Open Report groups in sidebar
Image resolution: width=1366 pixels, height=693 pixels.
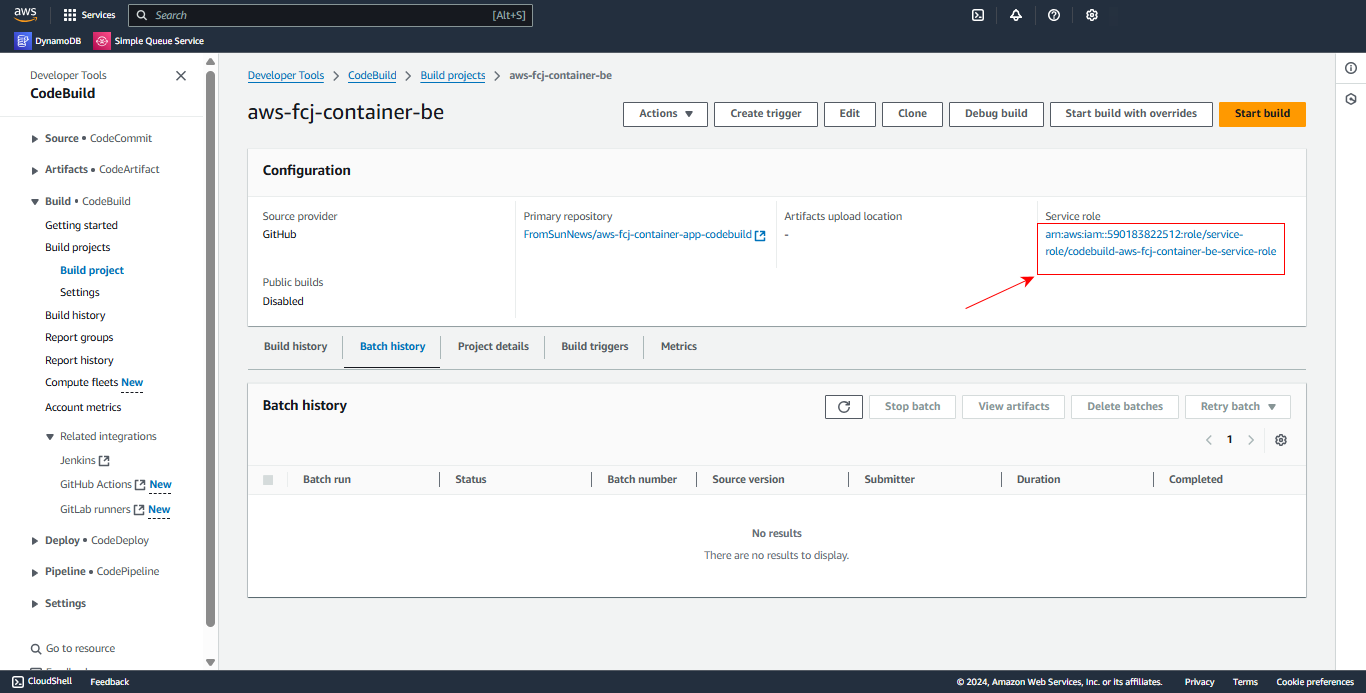pyautogui.click(x=79, y=338)
